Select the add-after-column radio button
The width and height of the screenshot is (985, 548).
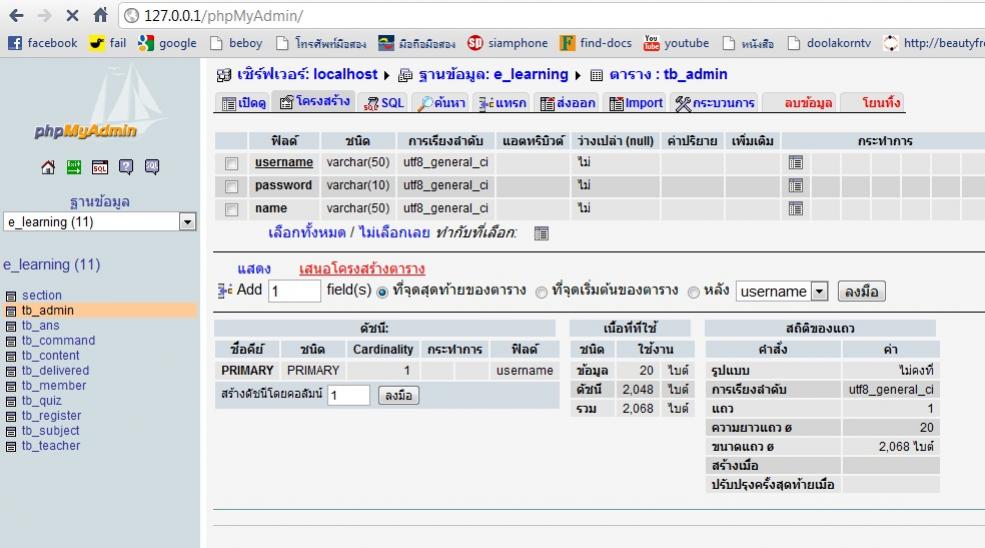point(694,292)
